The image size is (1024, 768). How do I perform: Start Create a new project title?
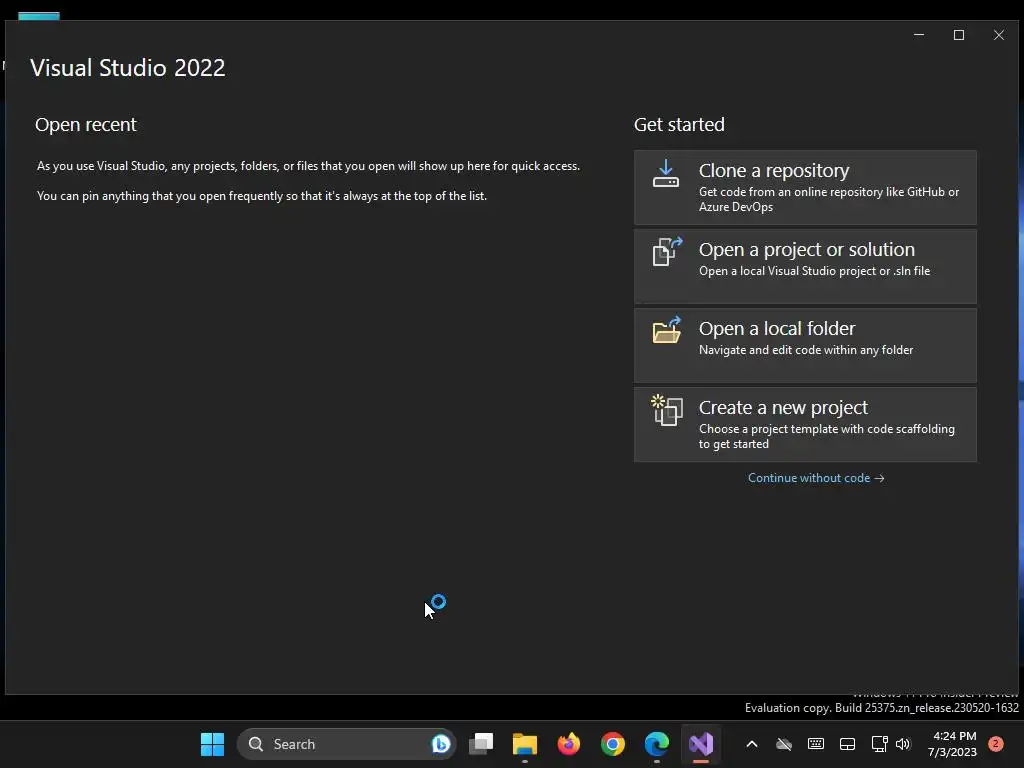point(783,408)
